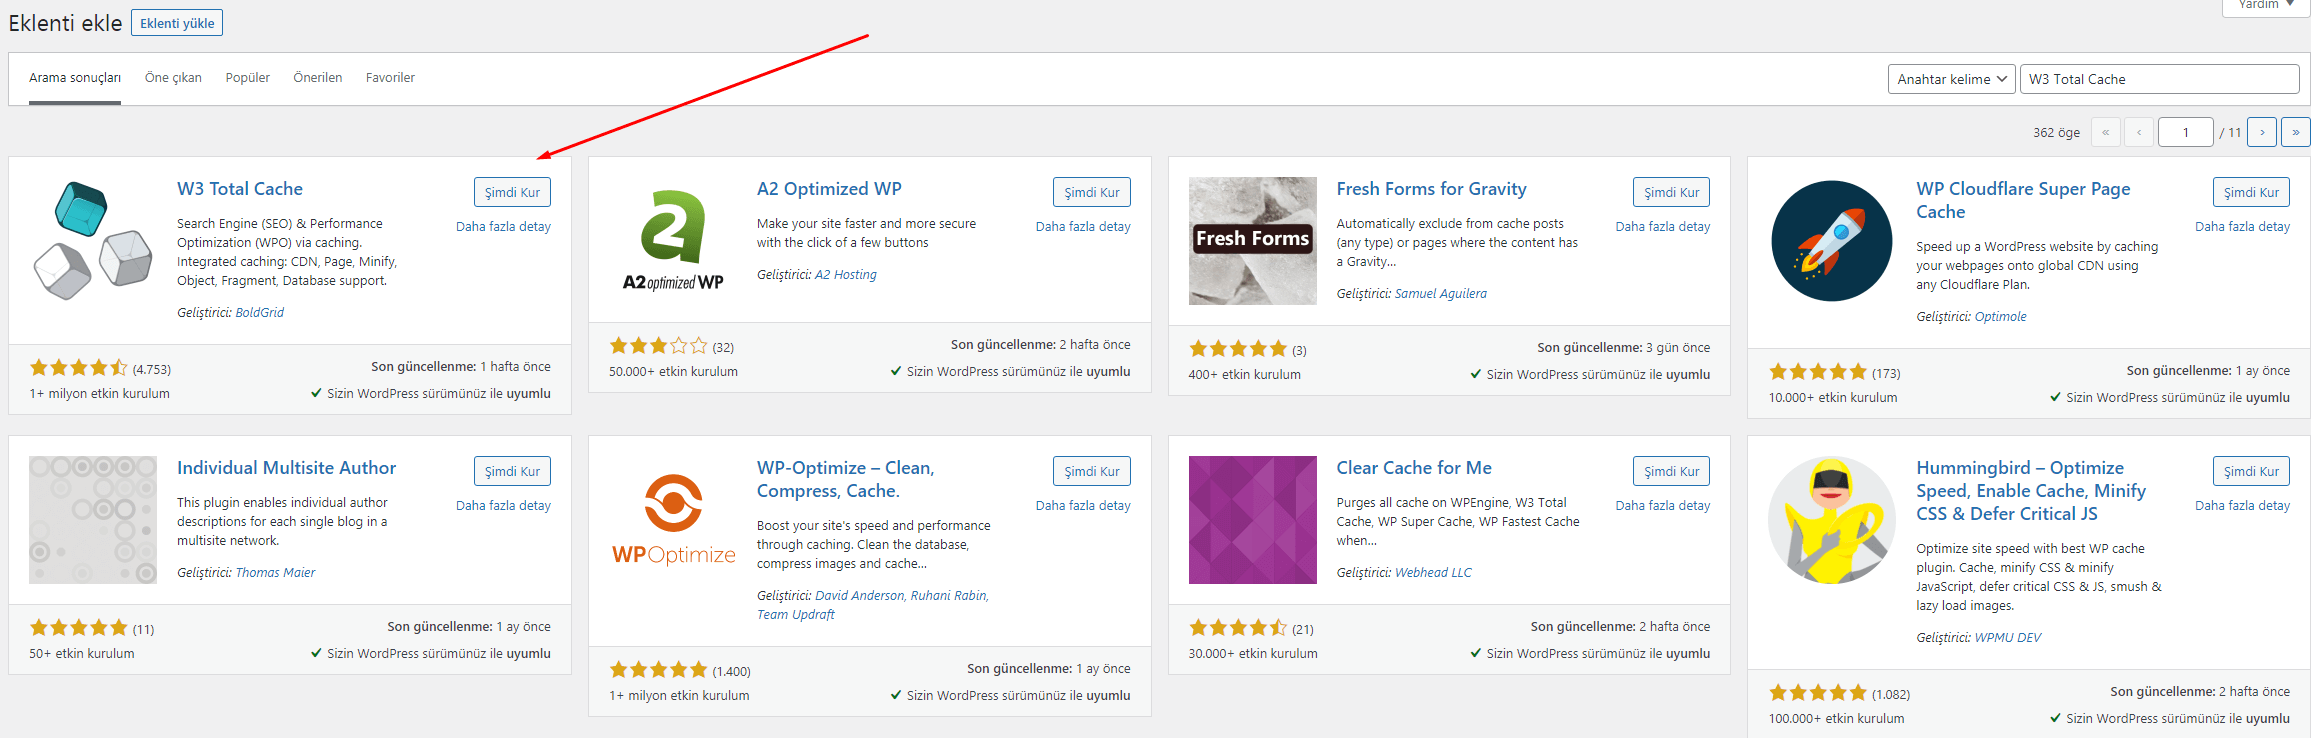The image size is (2311, 738).
Task: Expand the Yardım help dropdown
Action: click(2266, 6)
